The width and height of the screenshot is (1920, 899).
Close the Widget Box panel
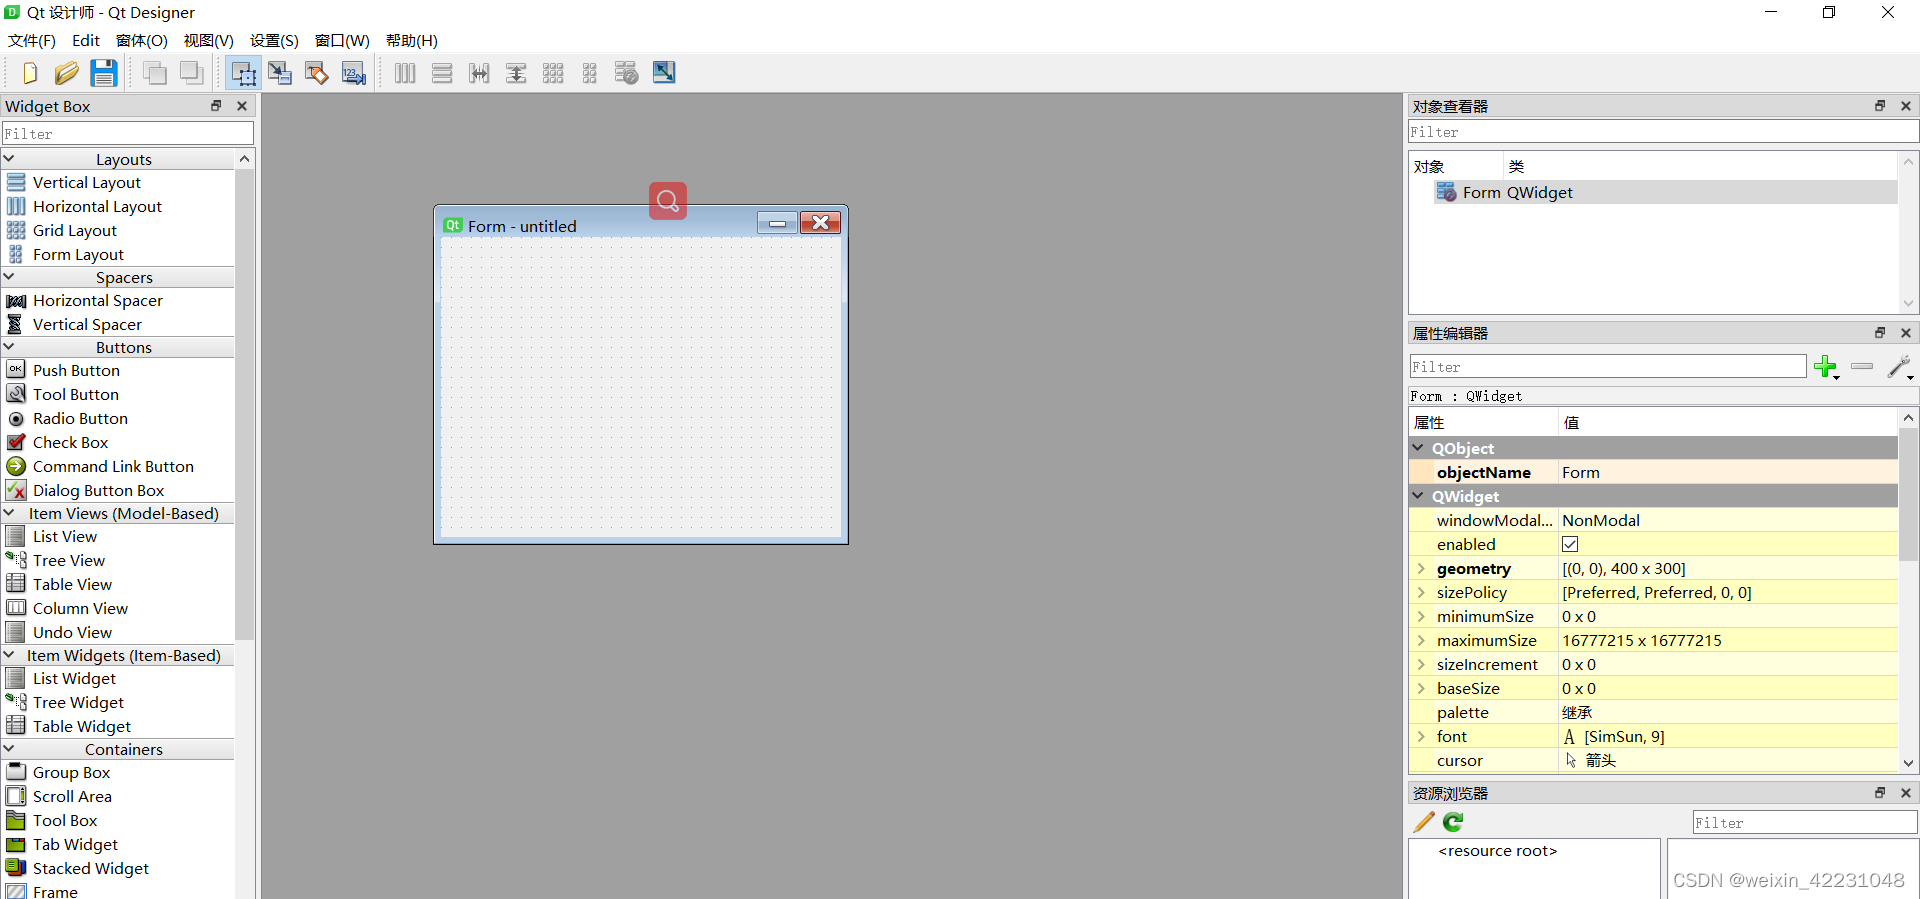(241, 106)
